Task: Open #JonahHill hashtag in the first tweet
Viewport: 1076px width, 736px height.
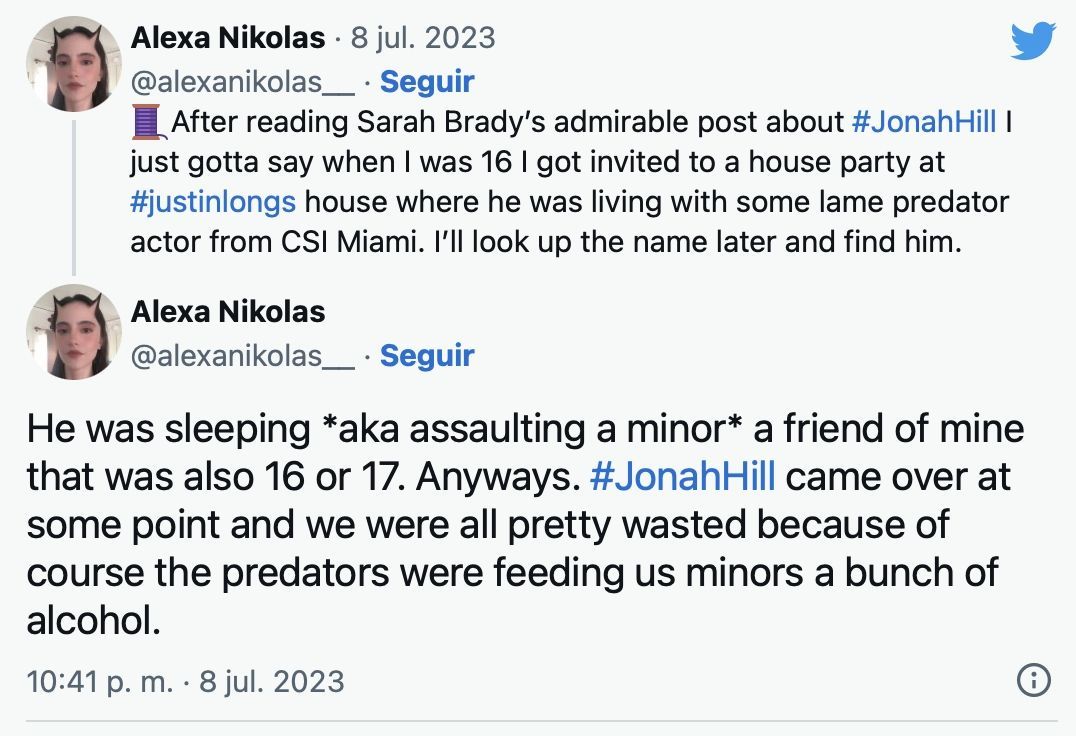Action: pos(923,123)
